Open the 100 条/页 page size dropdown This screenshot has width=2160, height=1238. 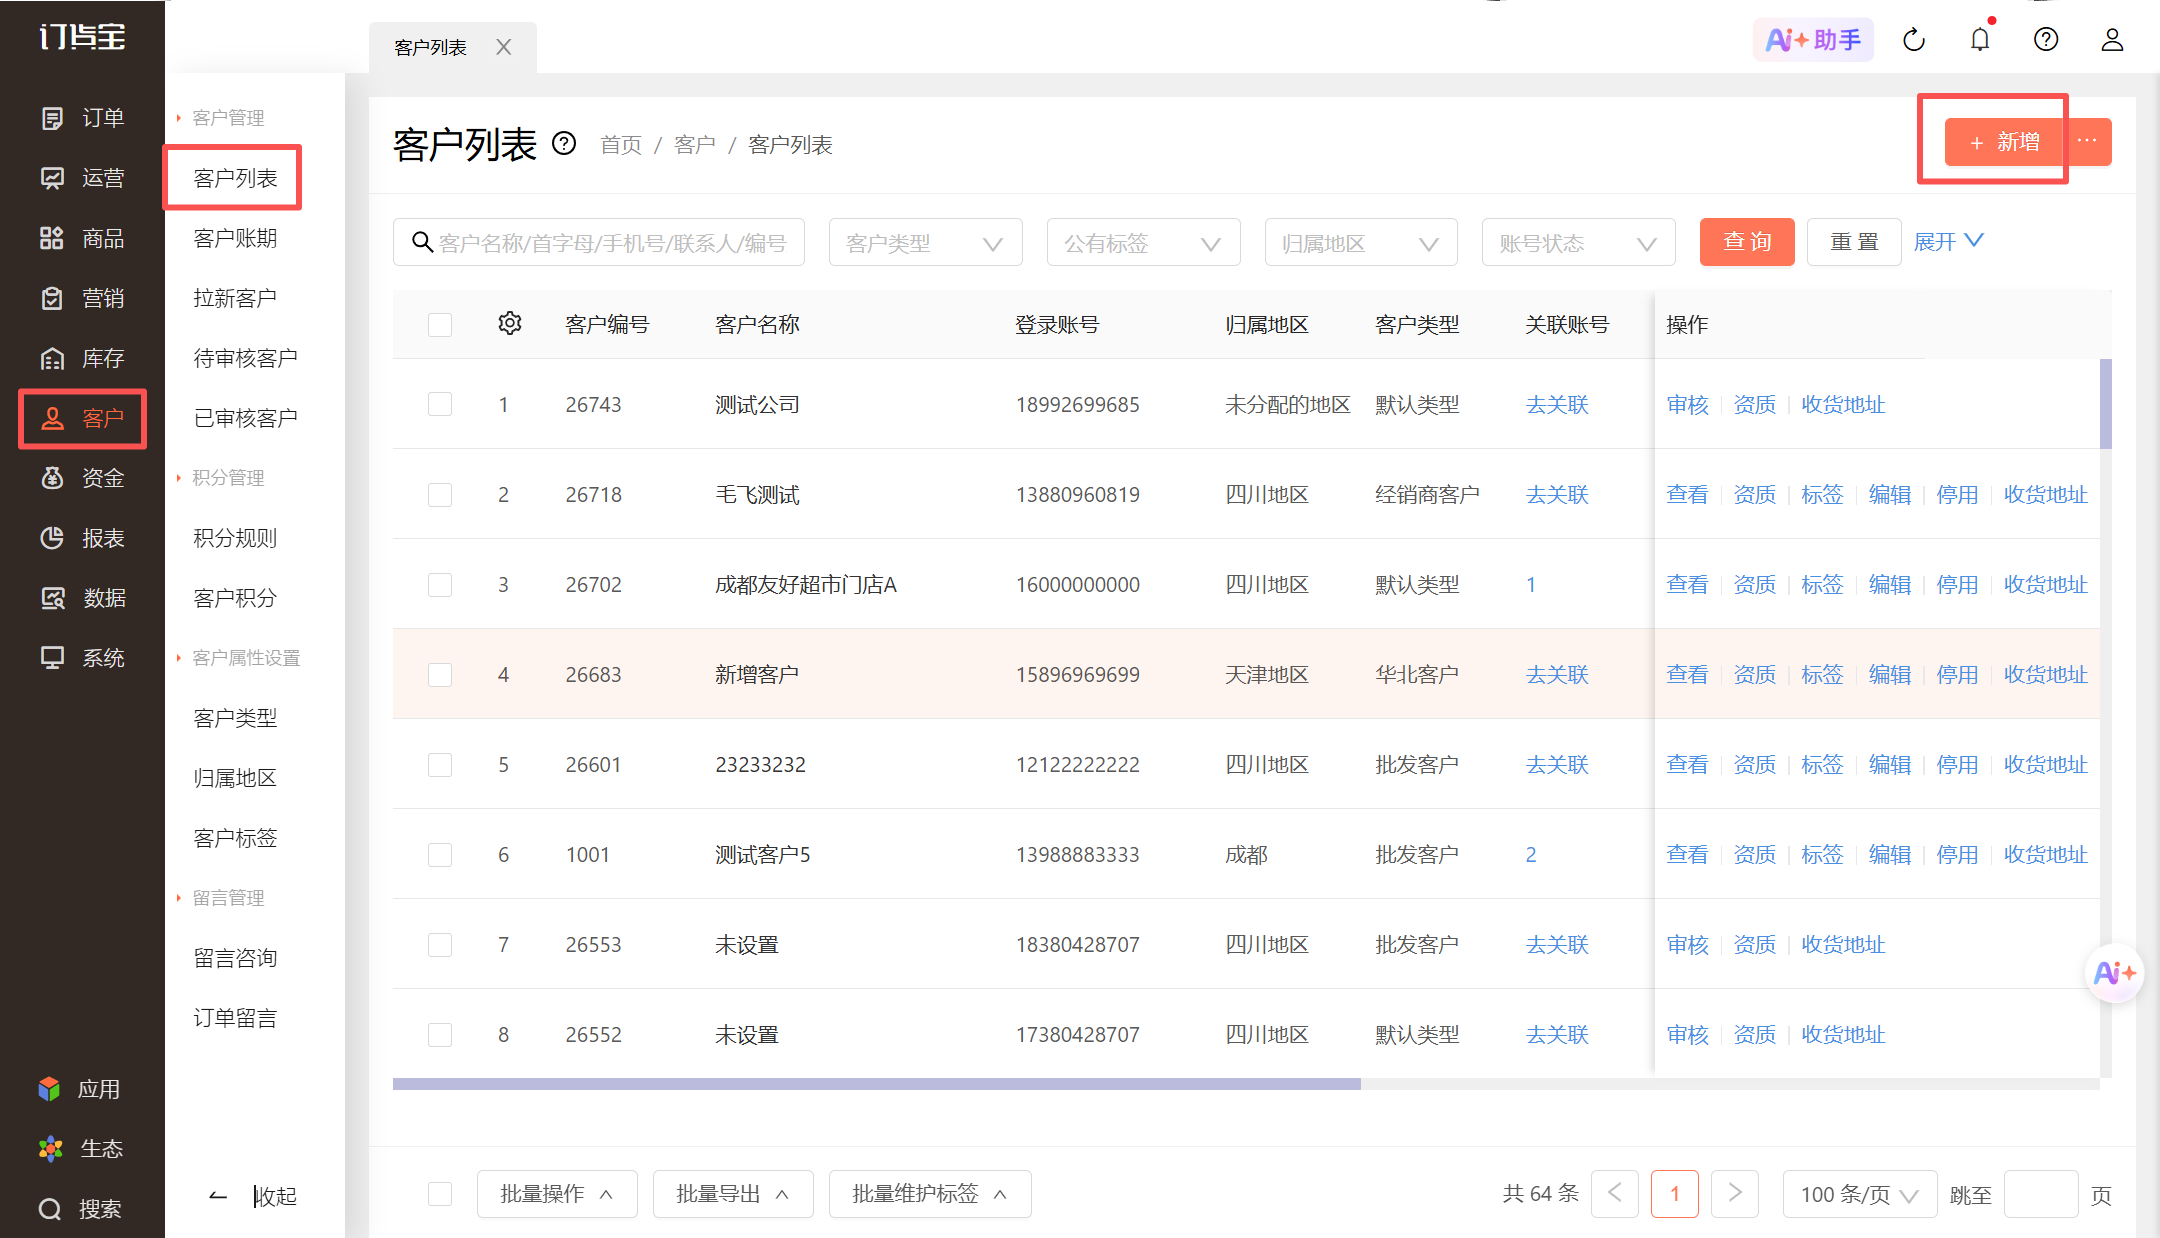(1860, 1194)
